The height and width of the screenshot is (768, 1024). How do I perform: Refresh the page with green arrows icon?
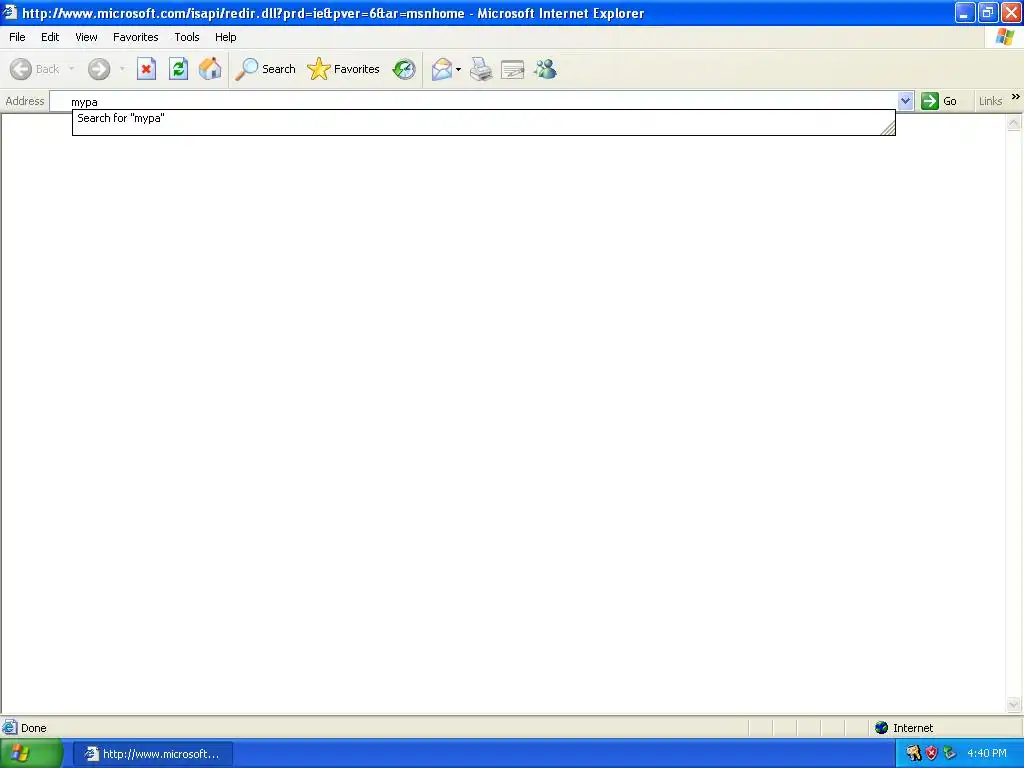point(178,69)
